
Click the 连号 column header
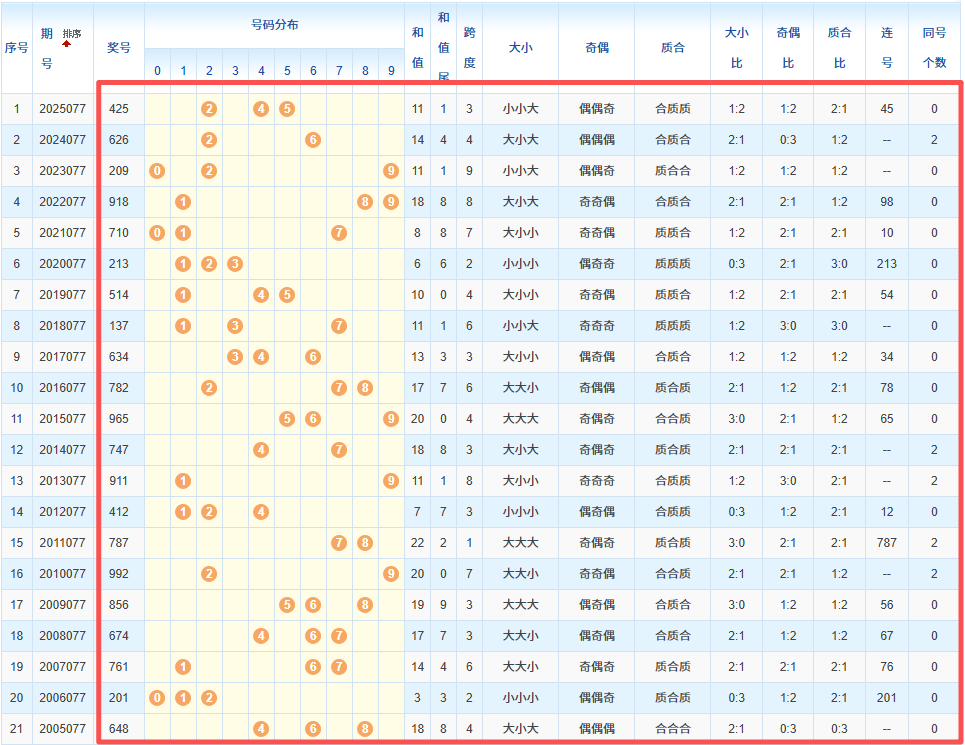(887, 47)
